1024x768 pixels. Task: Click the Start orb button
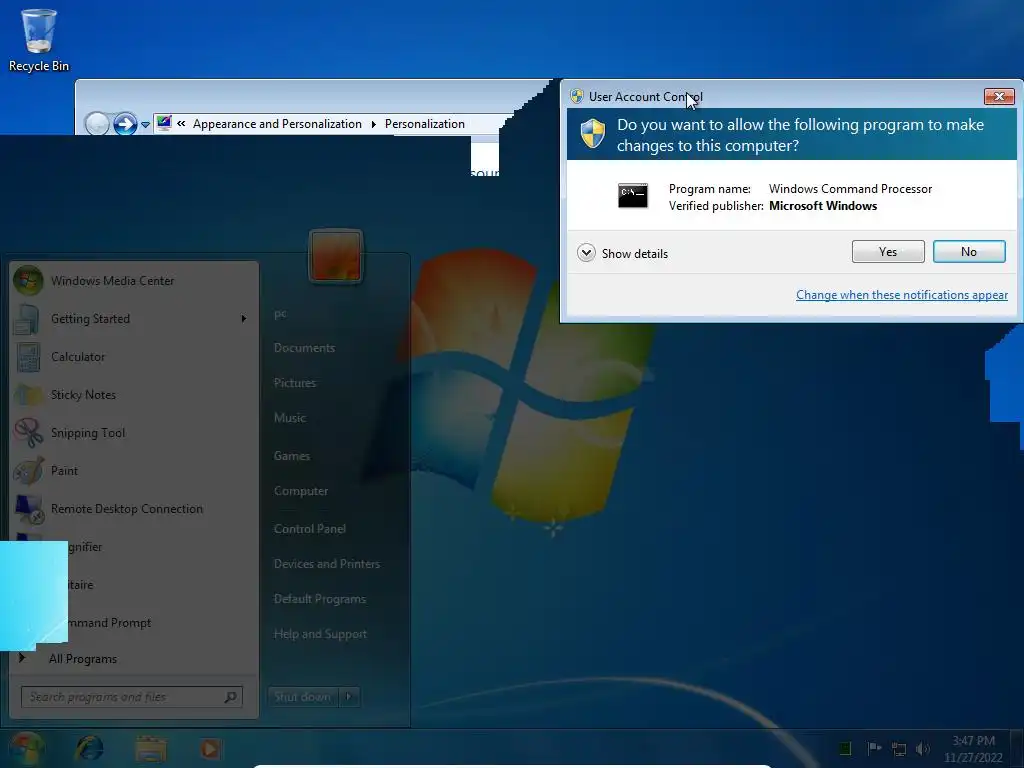pos(26,748)
